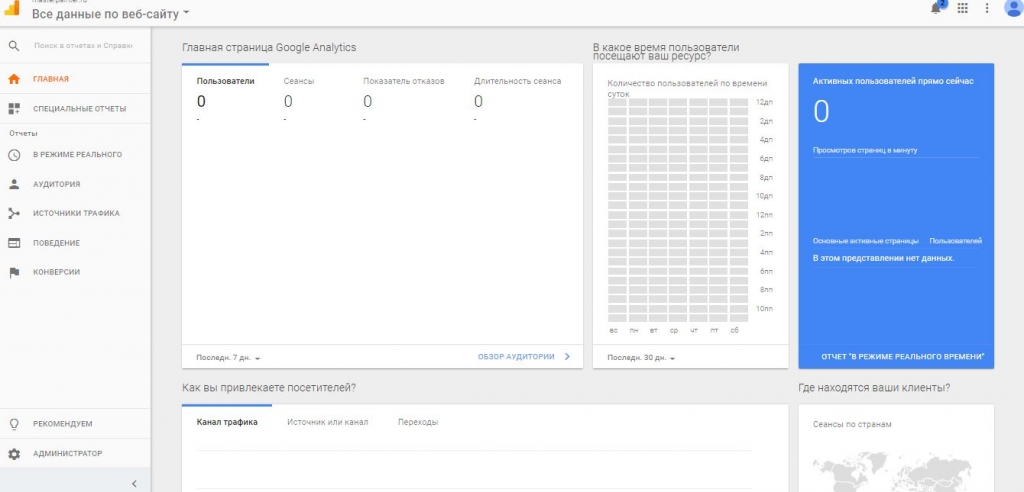
Task: Click the search magnifier icon in sidebar
Action: click(x=14, y=46)
